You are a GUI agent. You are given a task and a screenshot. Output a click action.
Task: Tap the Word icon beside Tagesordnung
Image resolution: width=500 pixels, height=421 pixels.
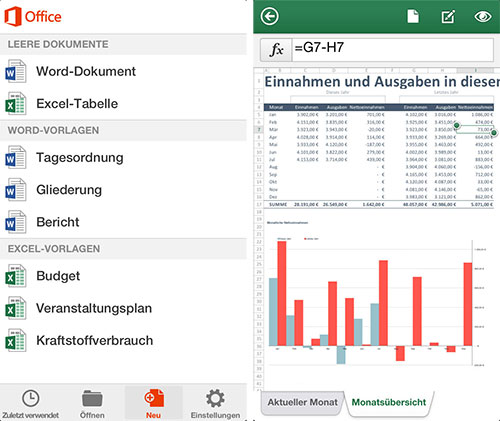(16, 157)
